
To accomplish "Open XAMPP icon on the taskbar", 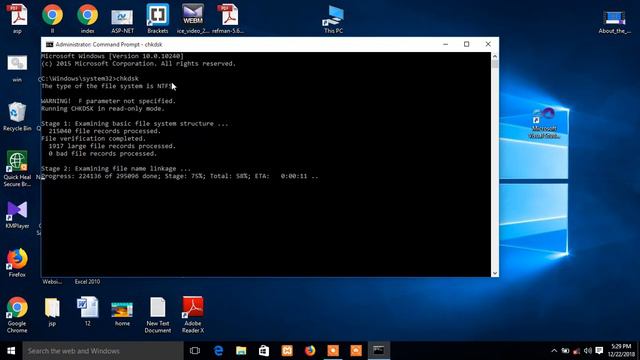I will pyautogui.click(x=287, y=351).
